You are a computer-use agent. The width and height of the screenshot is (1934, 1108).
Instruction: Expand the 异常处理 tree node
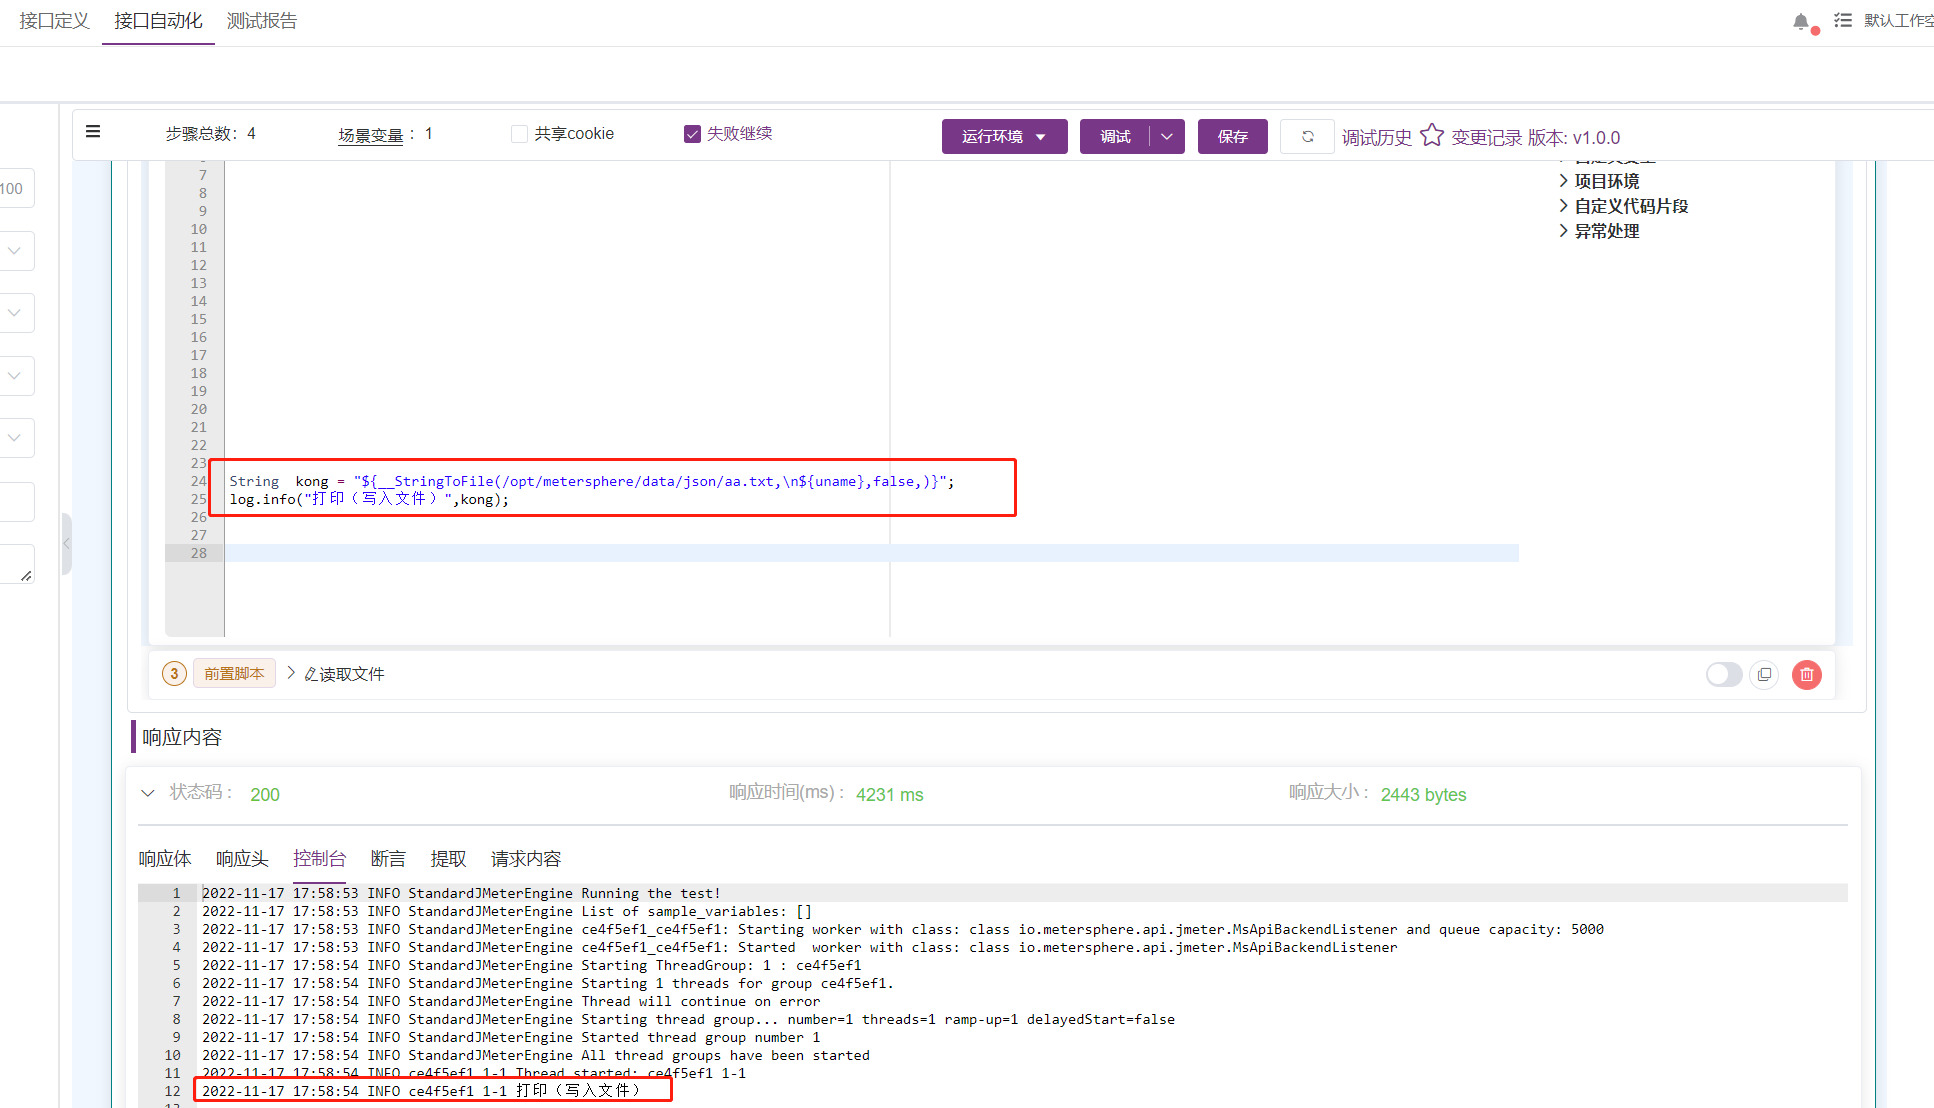tap(1564, 231)
